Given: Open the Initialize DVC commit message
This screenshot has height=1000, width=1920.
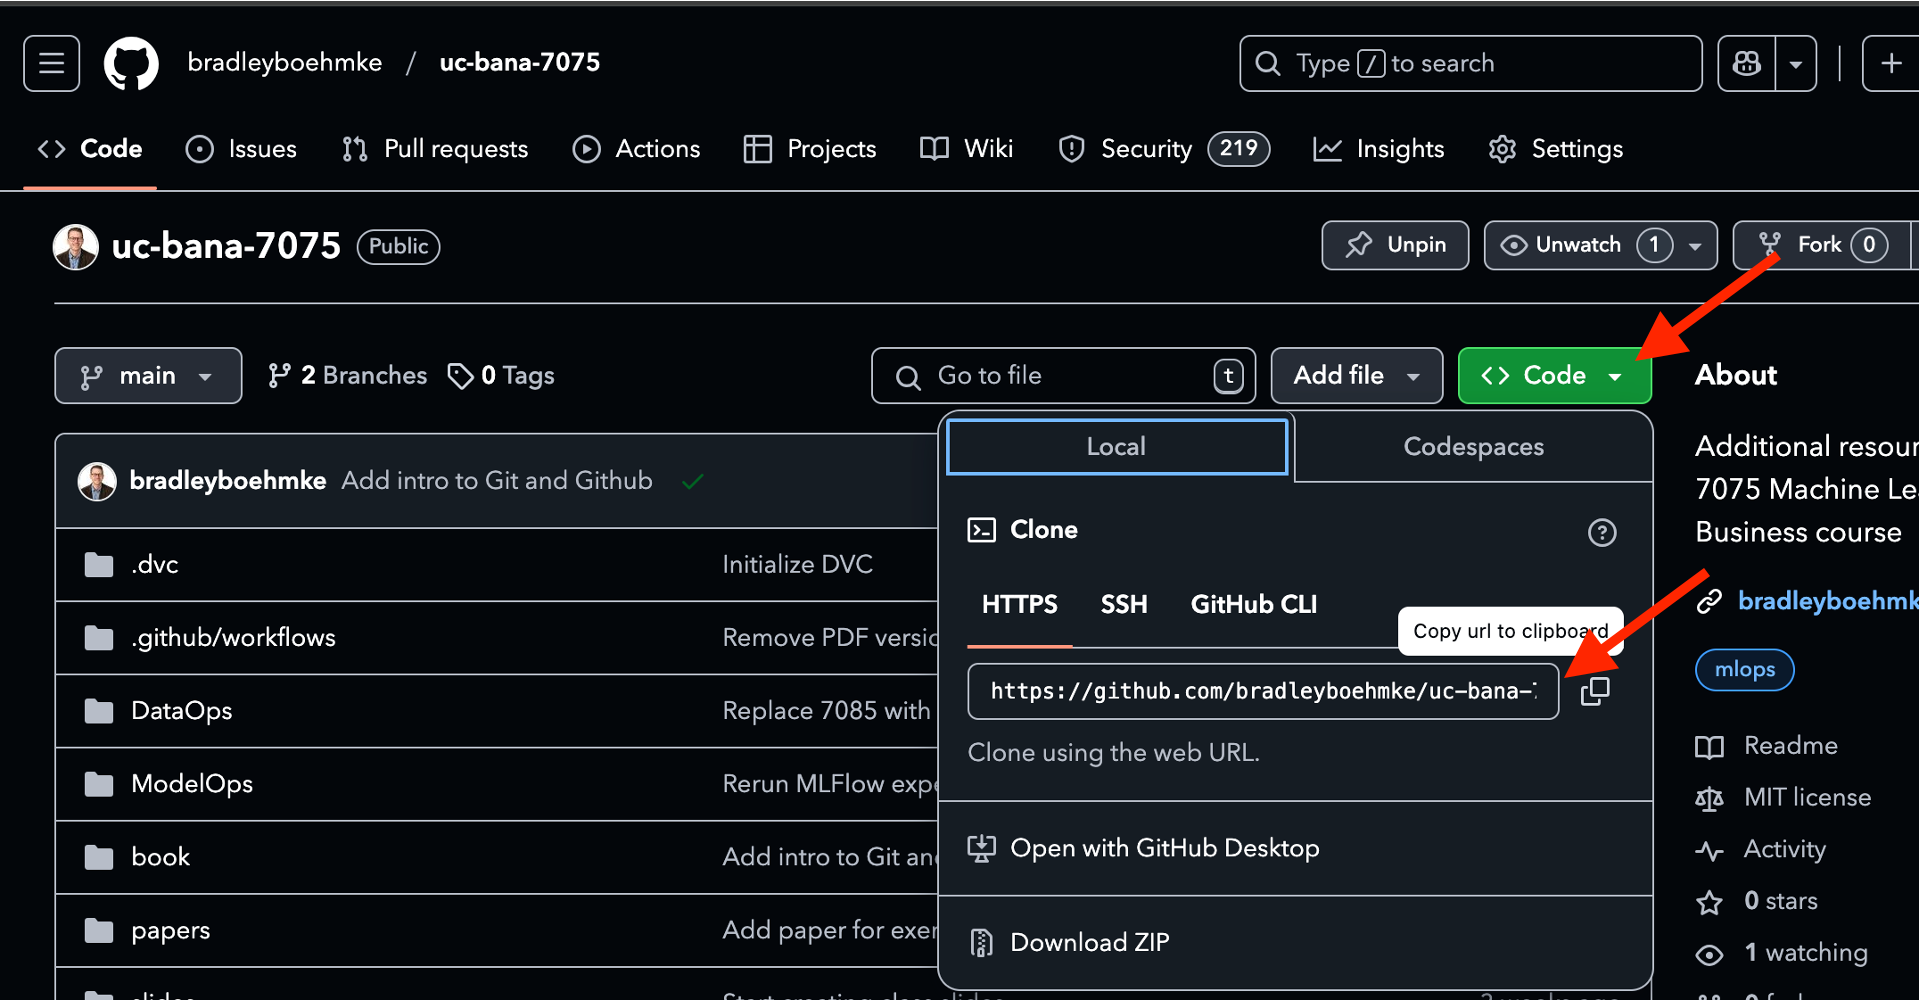Looking at the screenshot, I should [x=798, y=565].
